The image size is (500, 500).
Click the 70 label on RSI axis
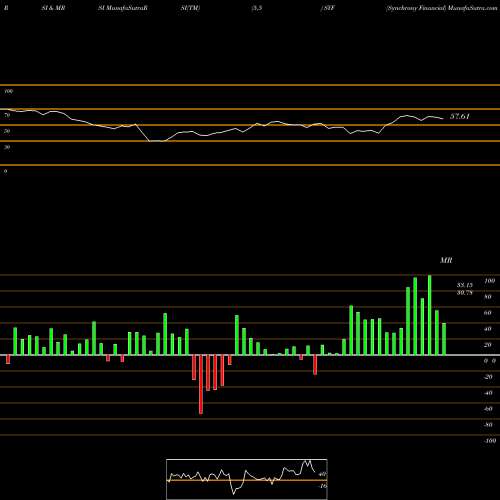click(x=7, y=115)
